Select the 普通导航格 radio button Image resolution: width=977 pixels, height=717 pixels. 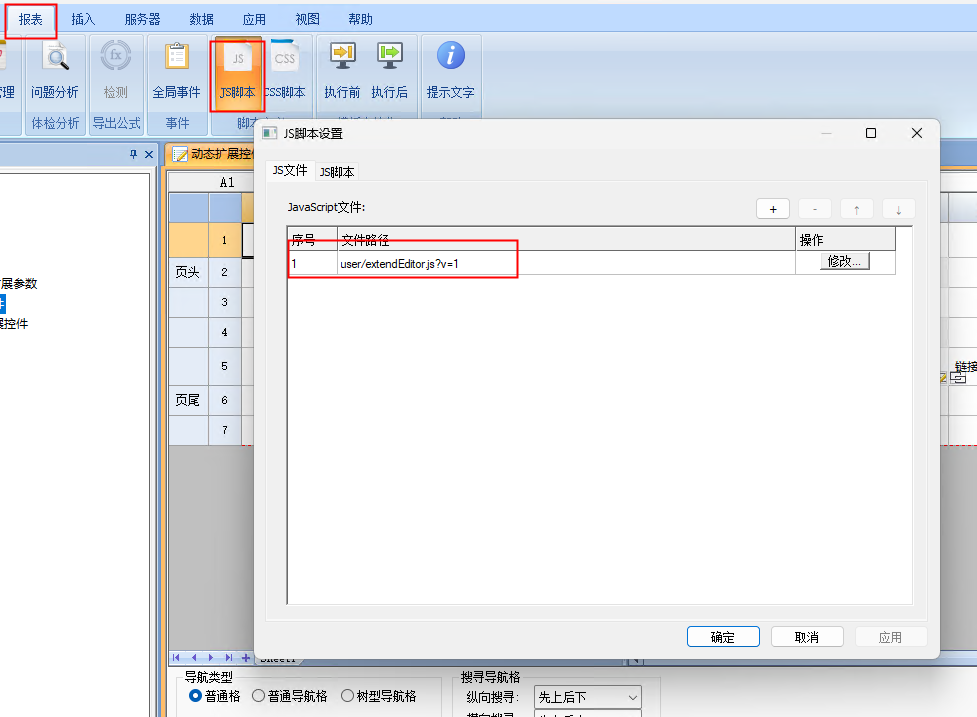(259, 696)
